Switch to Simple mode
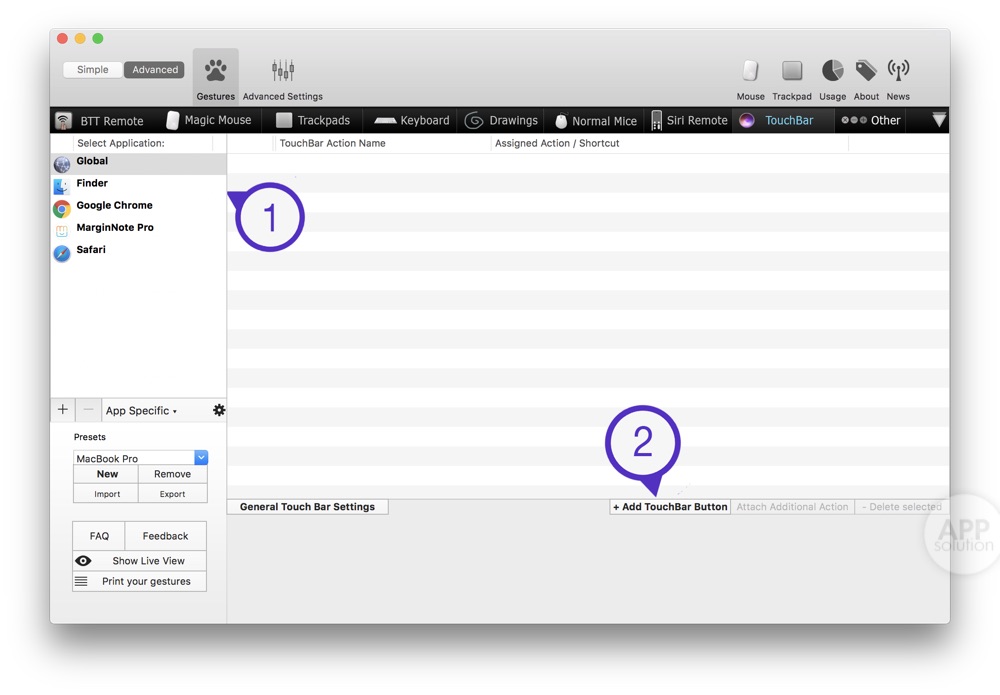The width and height of the screenshot is (1000, 695). (x=93, y=70)
